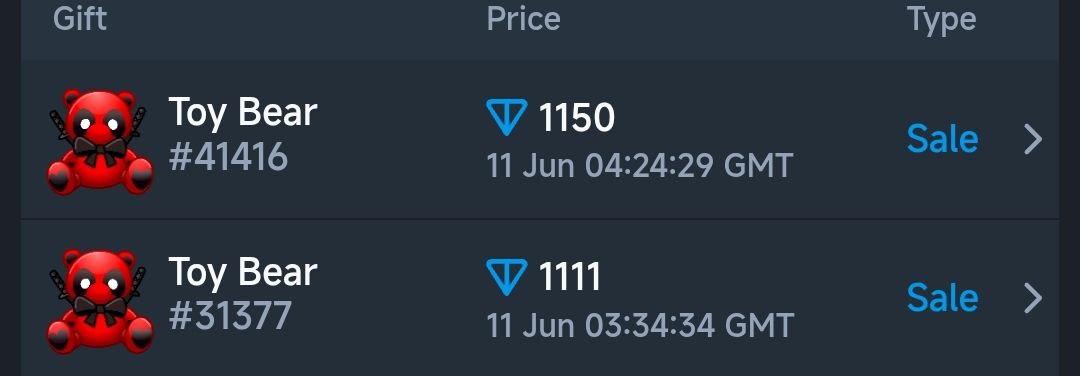Viewport: 1080px width, 376px height.
Task: Click the Gift column header
Action: tap(80, 17)
